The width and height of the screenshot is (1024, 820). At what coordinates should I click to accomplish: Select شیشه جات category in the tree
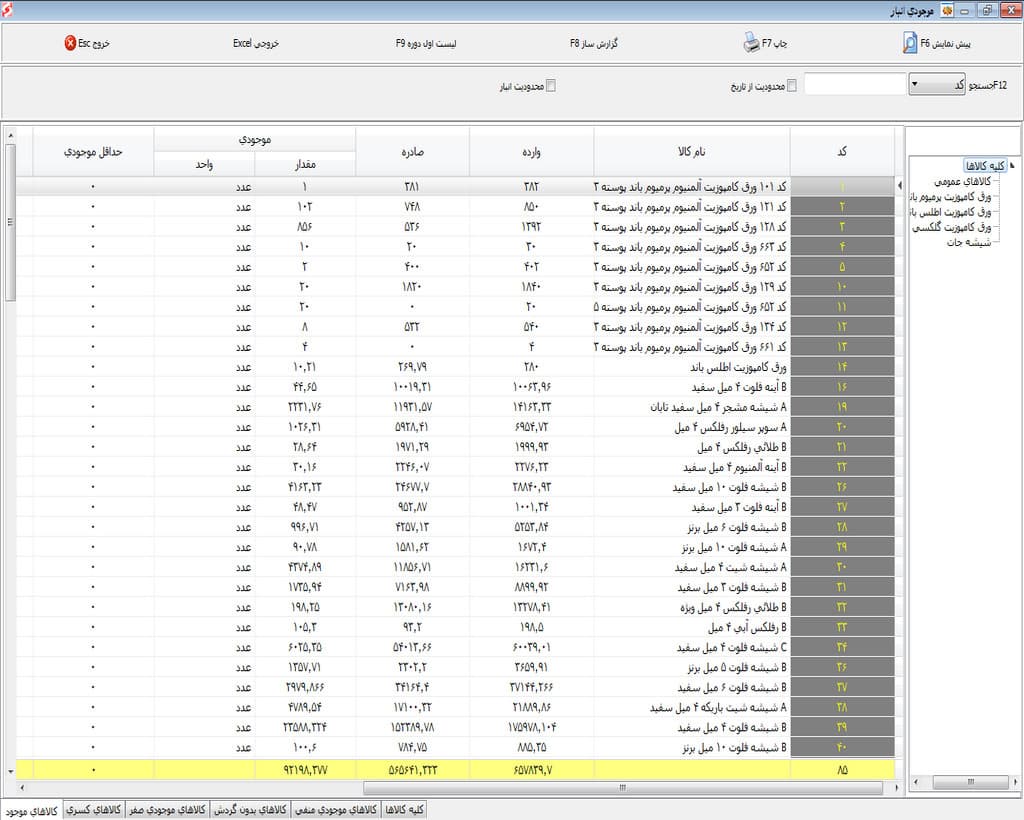[x=968, y=242]
